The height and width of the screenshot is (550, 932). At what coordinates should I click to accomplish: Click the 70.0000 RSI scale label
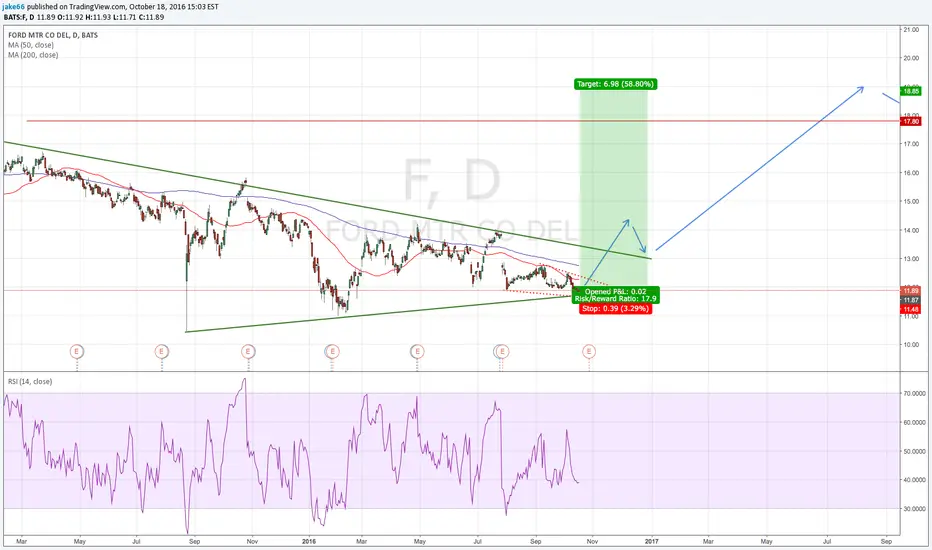[x=914, y=394]
